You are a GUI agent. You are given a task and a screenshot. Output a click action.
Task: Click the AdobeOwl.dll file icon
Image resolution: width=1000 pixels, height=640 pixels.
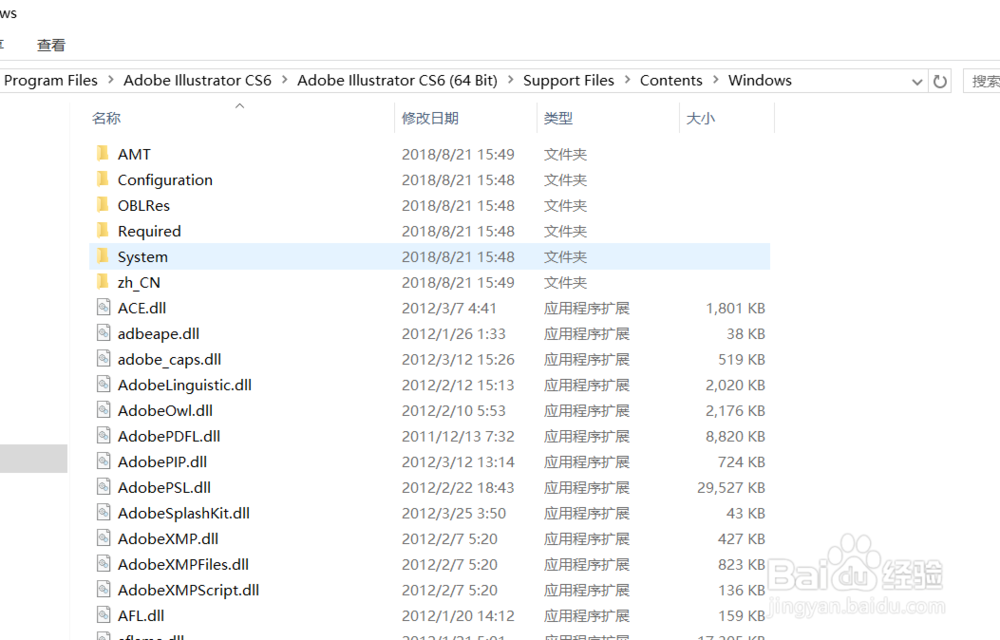point(103,410)
